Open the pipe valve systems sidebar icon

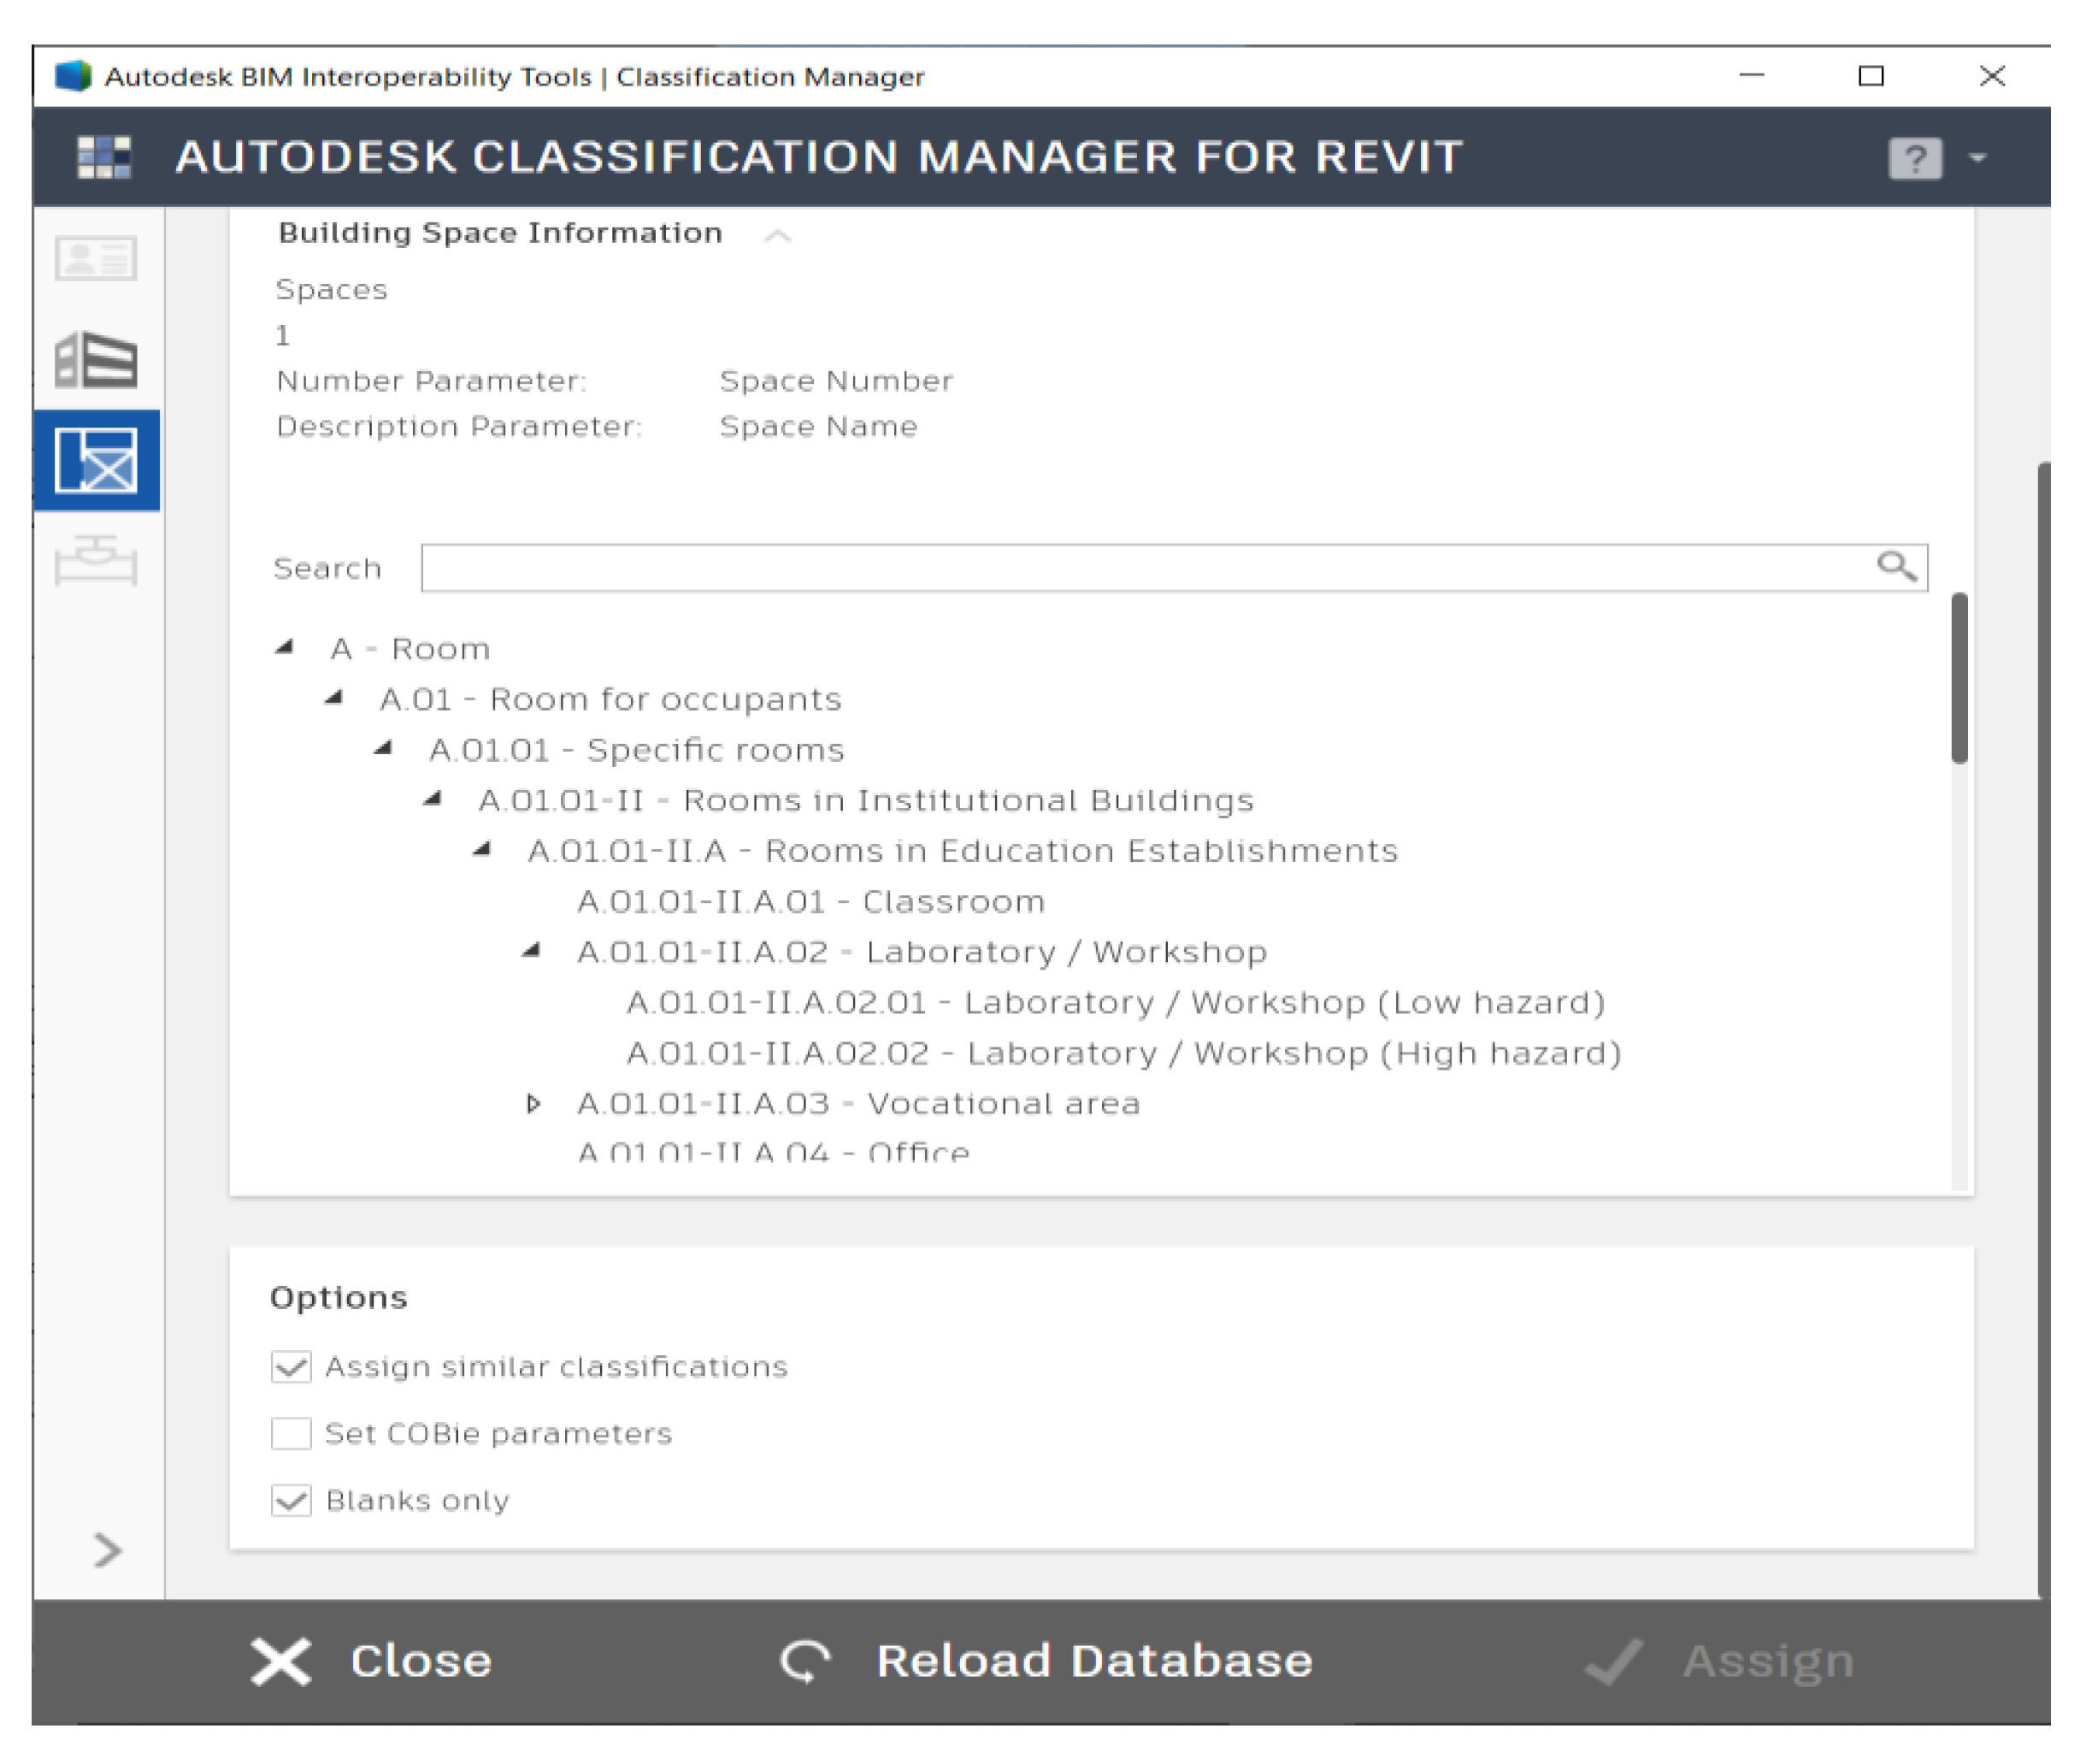(x=95, y=560)
